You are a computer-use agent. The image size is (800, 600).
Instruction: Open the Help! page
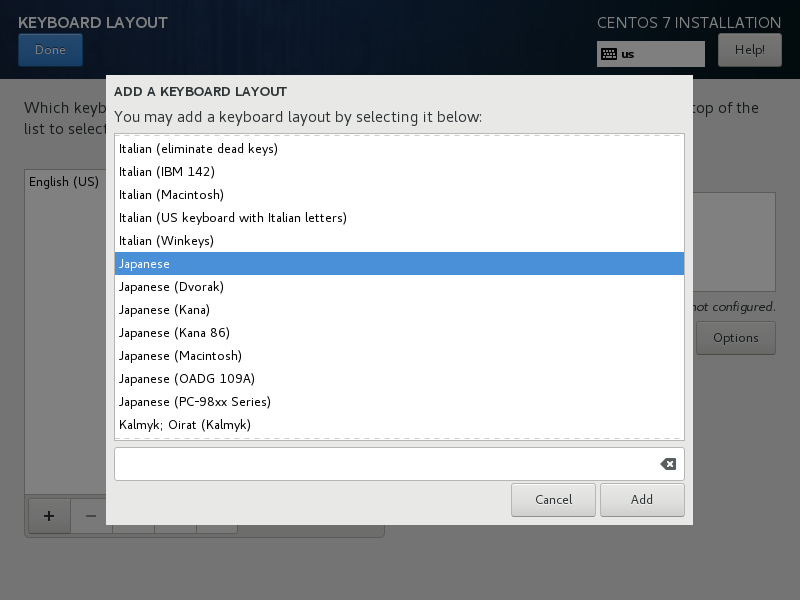pos(749,50)
